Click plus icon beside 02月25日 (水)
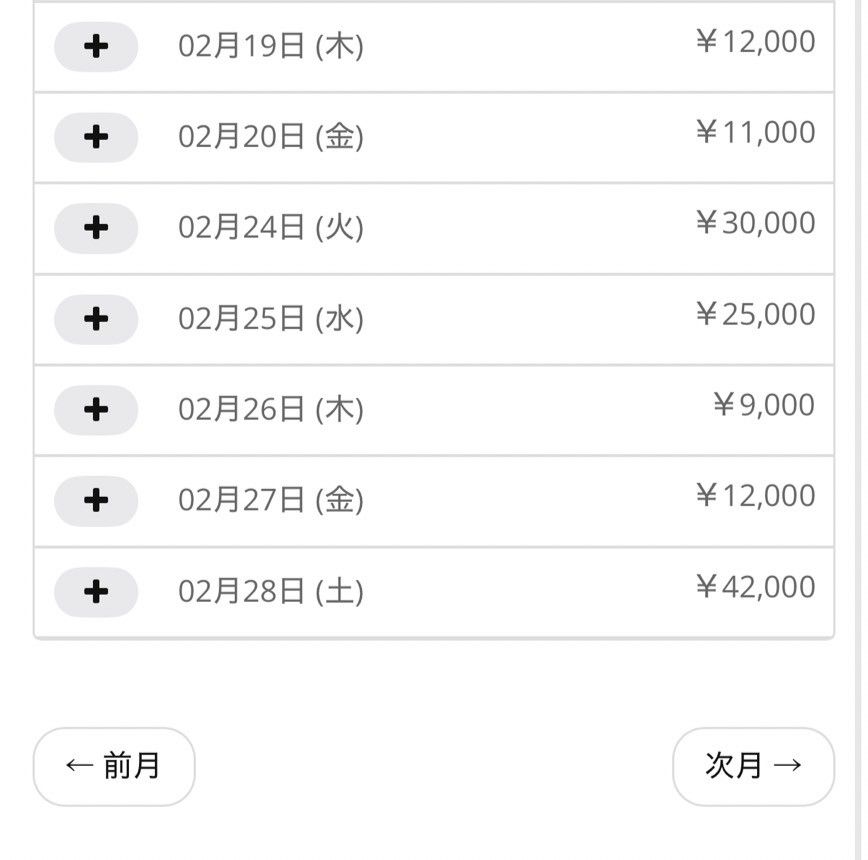This screenshot has height=860, width=868. [x=96, y=319]
